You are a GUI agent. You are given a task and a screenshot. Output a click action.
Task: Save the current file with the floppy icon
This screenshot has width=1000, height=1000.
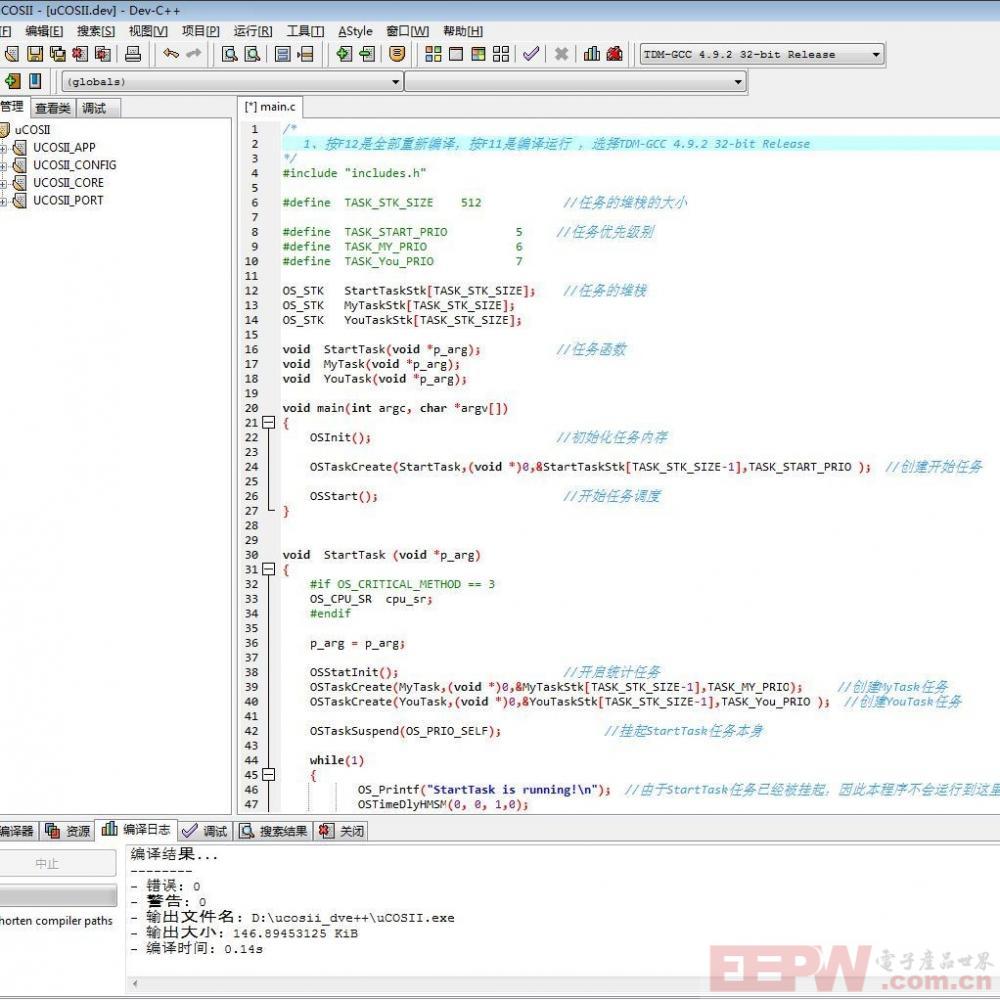[34, 54]
